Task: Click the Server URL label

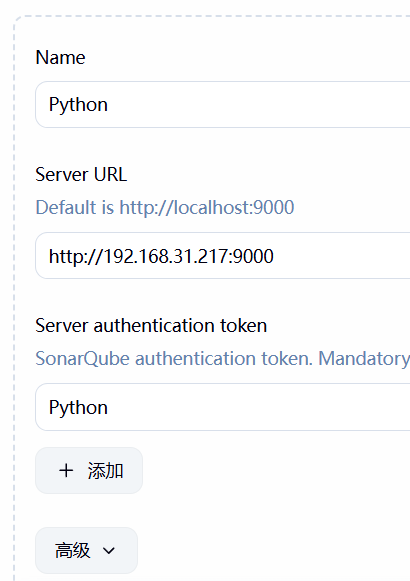Action: point(81,174)
